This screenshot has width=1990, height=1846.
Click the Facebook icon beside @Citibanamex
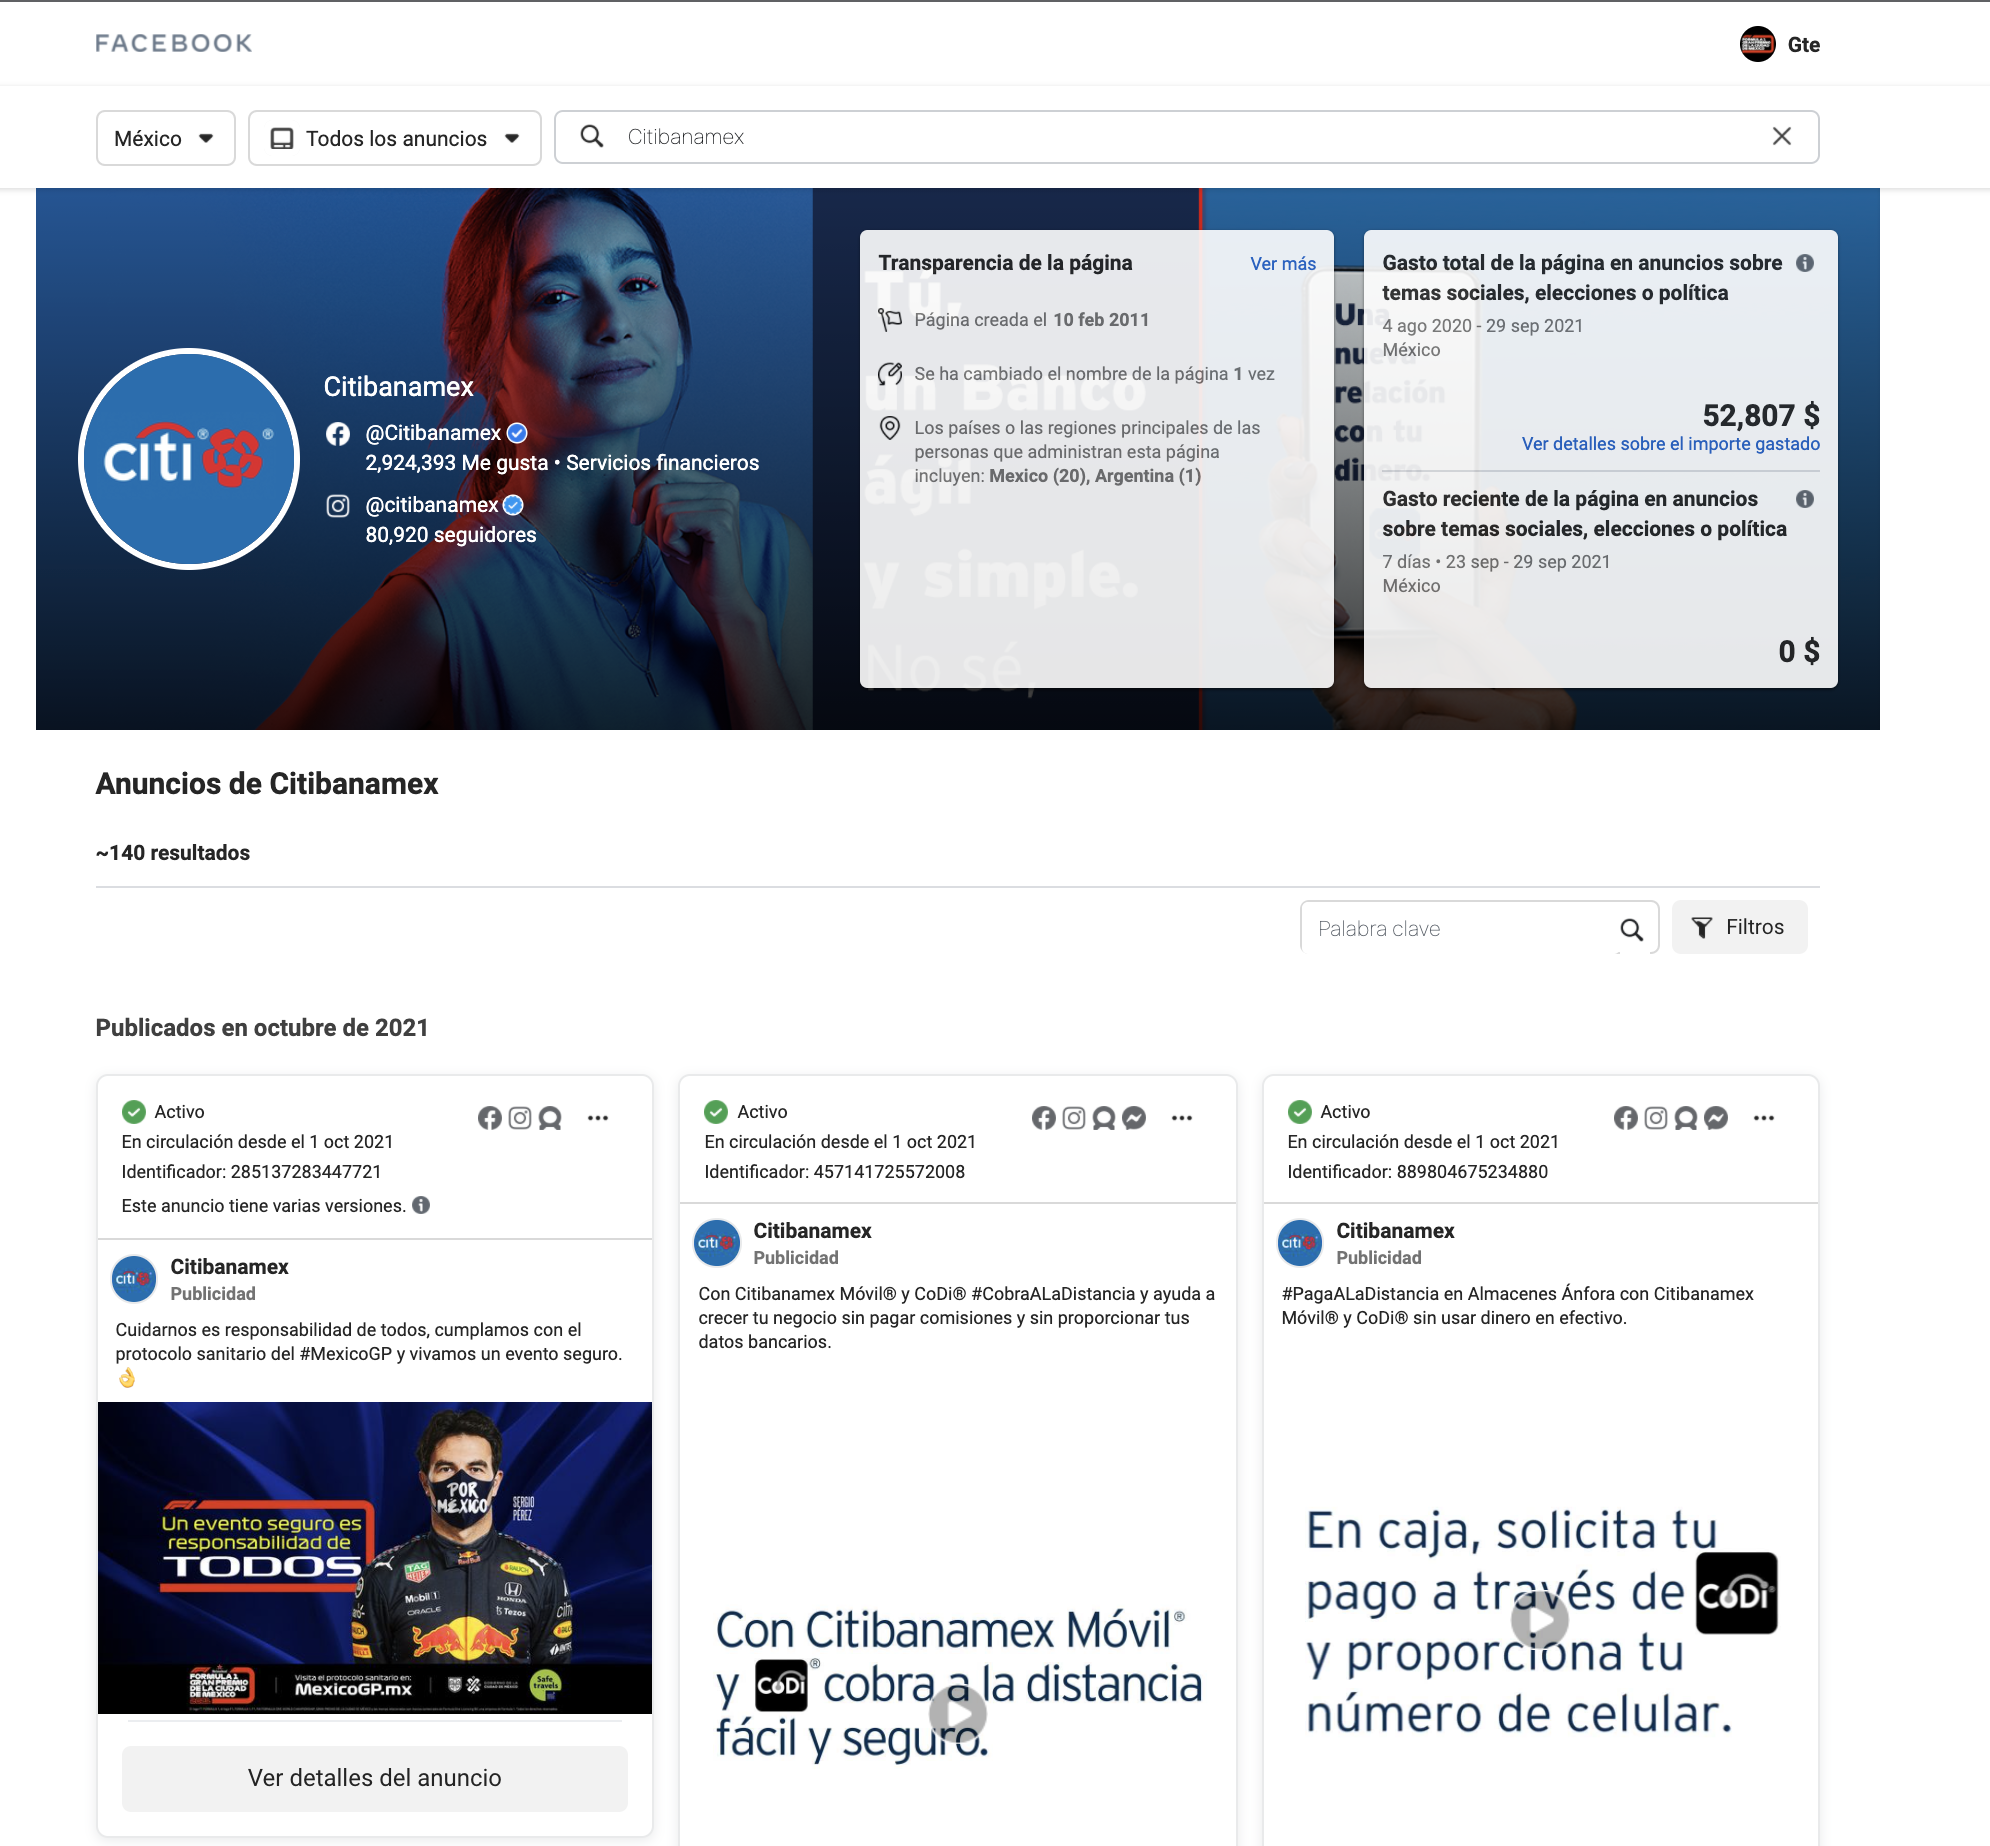coord(338,433)
